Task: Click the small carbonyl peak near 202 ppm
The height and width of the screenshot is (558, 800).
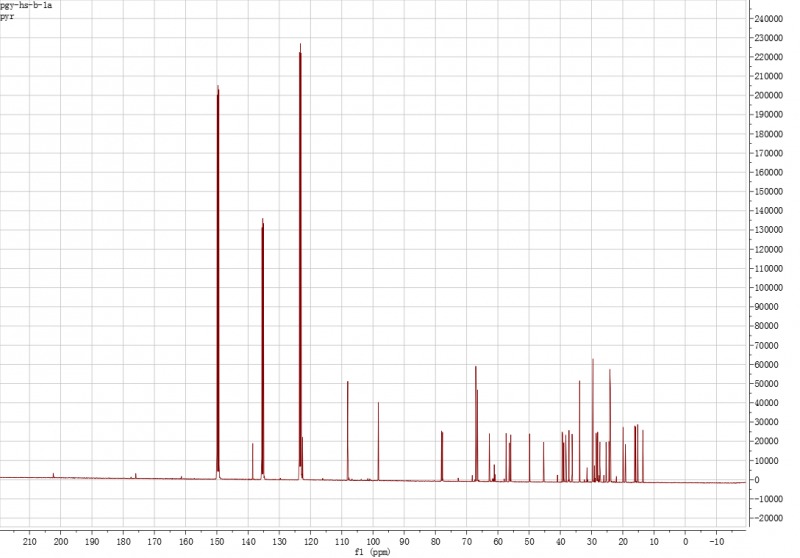Action: click(x=53, y=475)
